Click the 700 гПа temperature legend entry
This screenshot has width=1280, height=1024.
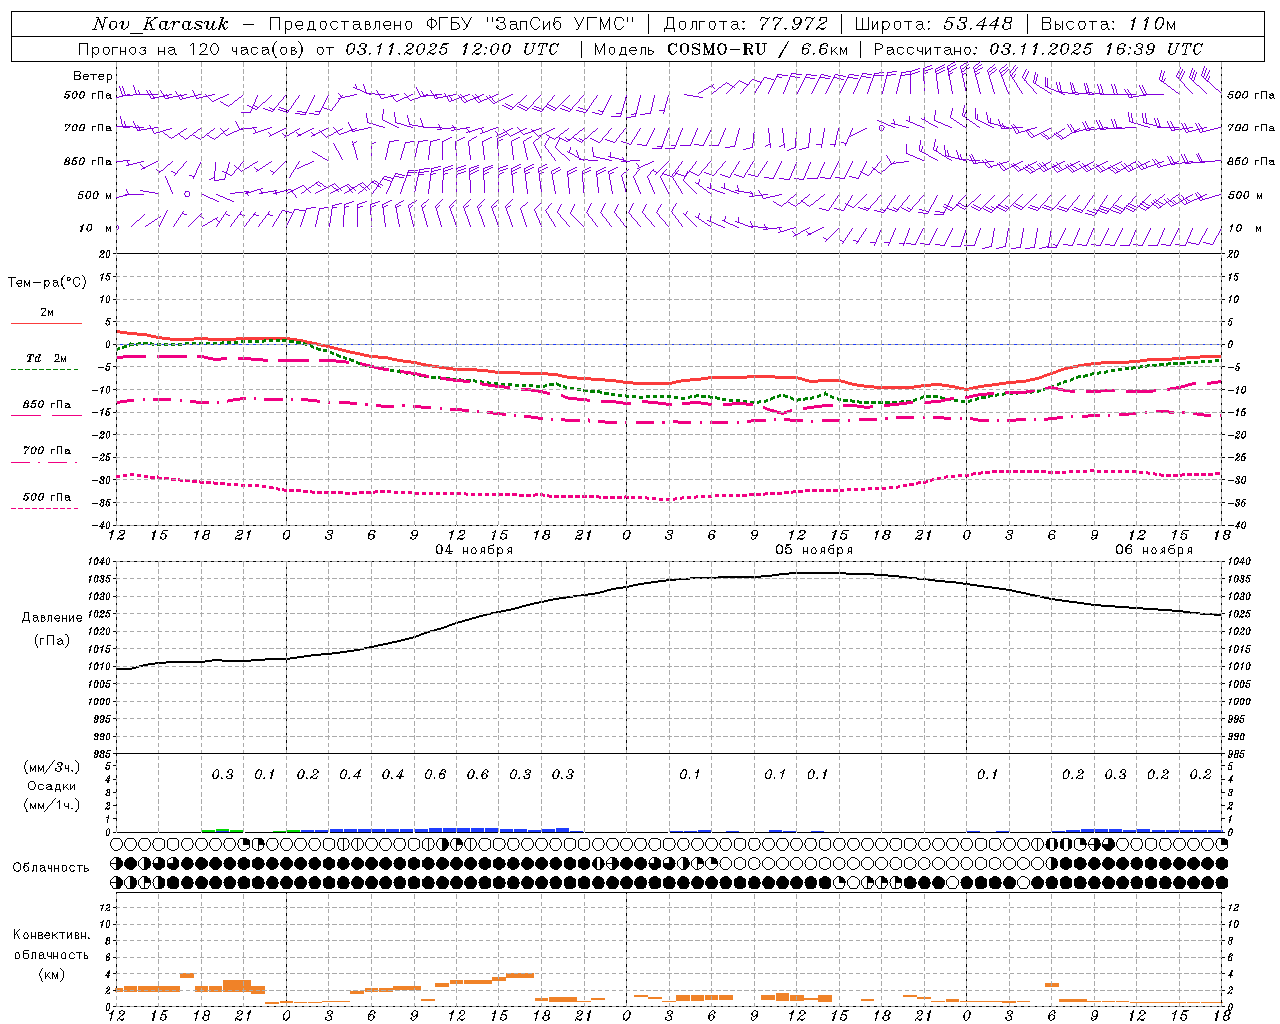pyautogui.click(x=47, y=451)
